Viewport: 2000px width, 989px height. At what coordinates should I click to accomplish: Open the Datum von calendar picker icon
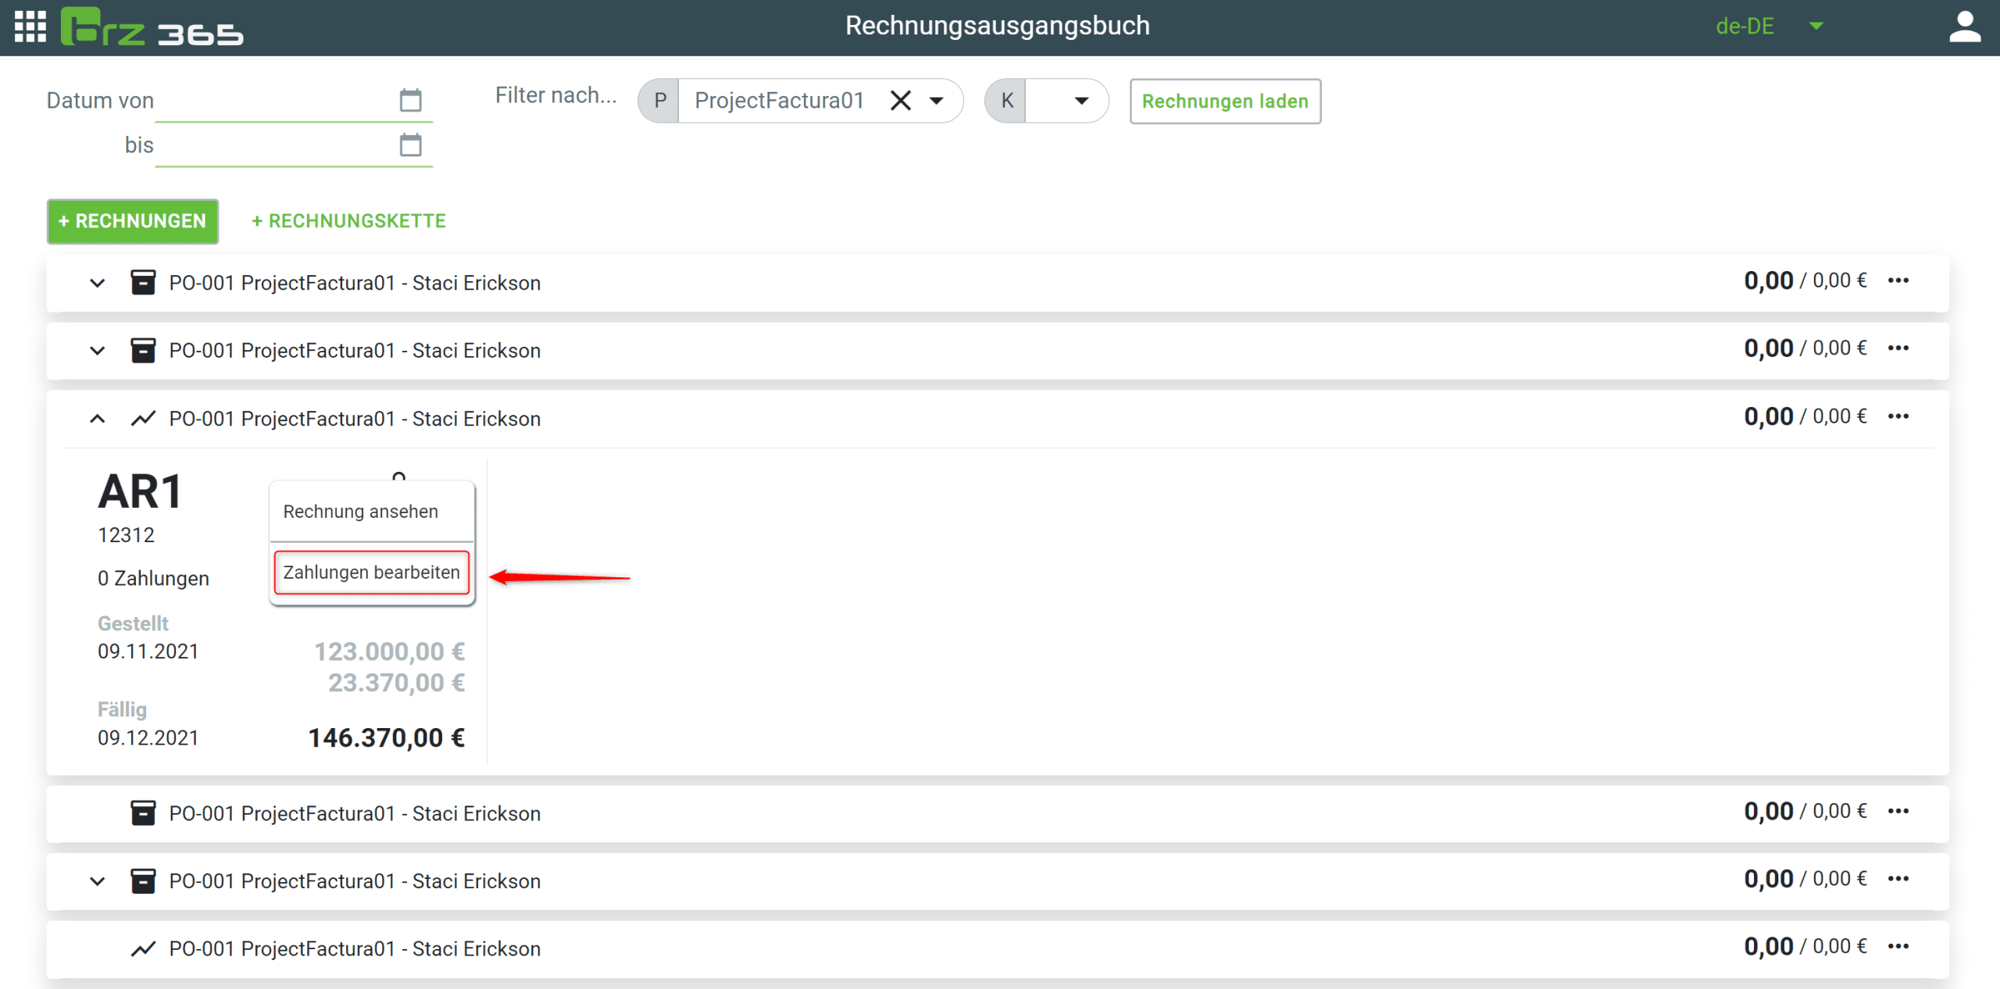(x=410, y=100)
